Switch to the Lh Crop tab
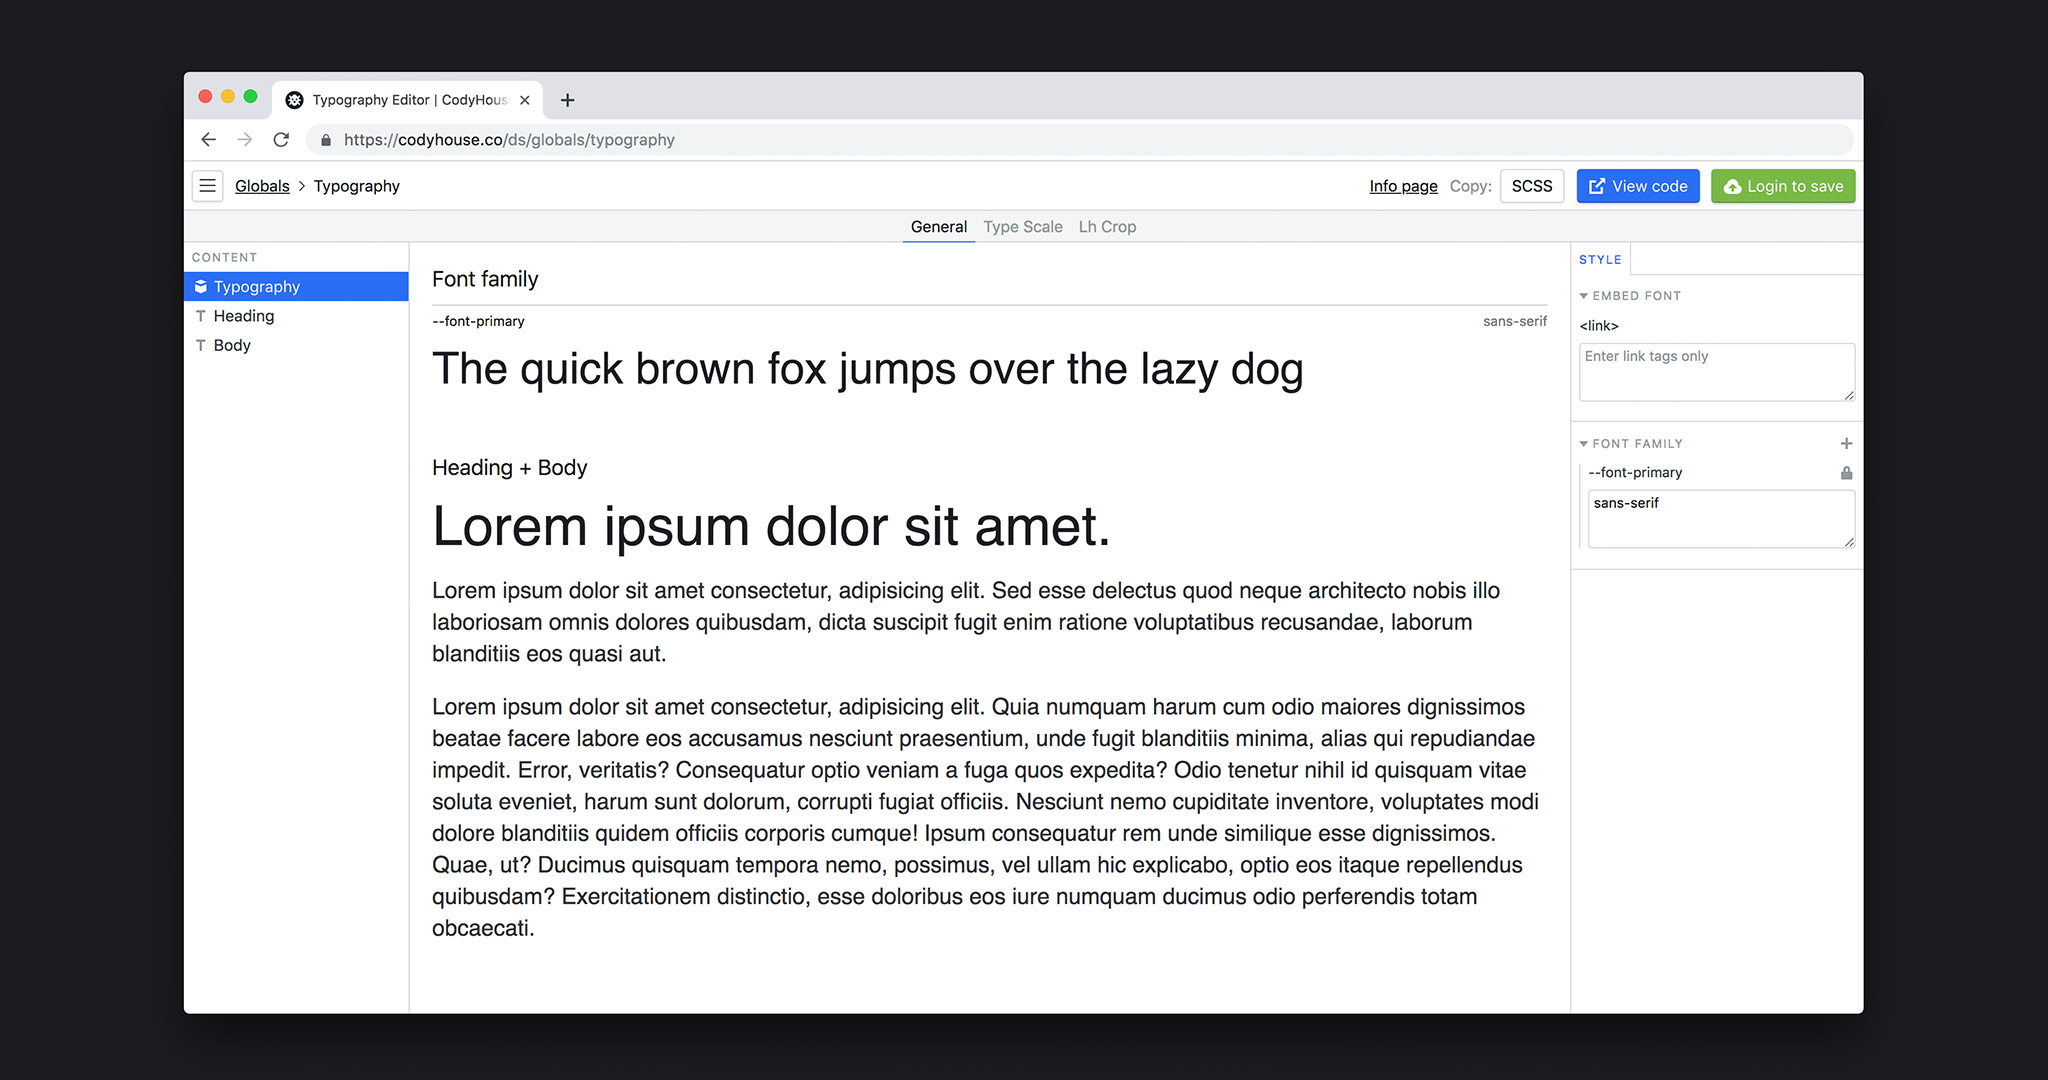 coord(1108,226)
